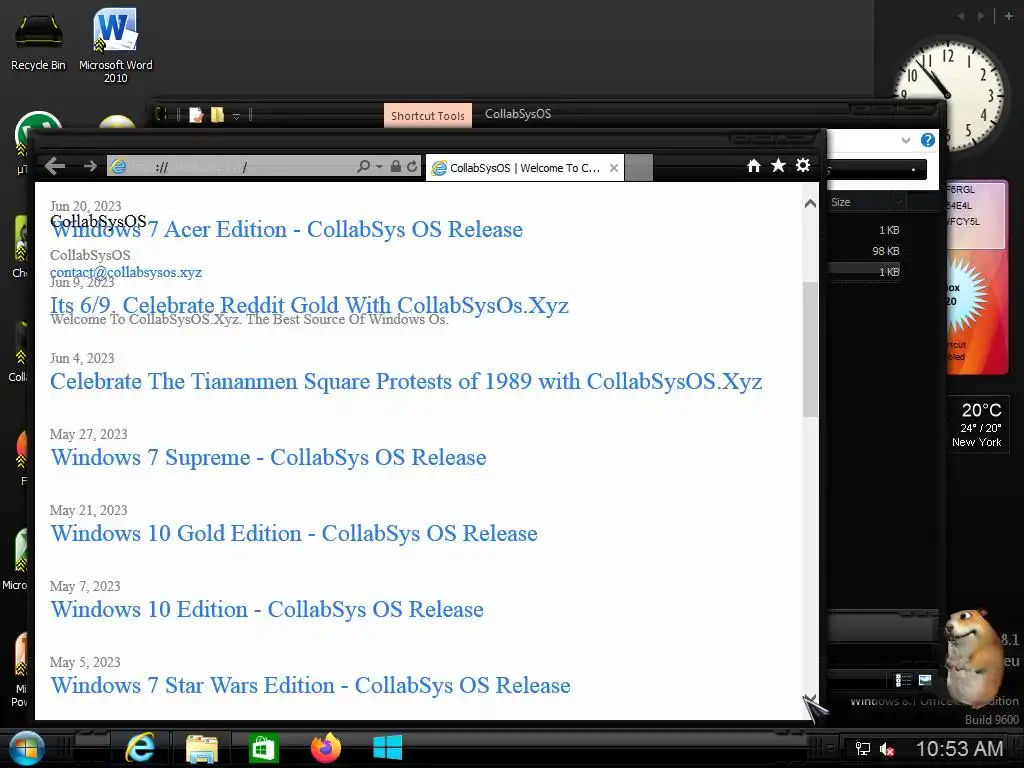Image resolution: width=1024 pixels, height=768 pixels.
Task: Open the address bar dropdown arrow
Action: click(379, 167)
